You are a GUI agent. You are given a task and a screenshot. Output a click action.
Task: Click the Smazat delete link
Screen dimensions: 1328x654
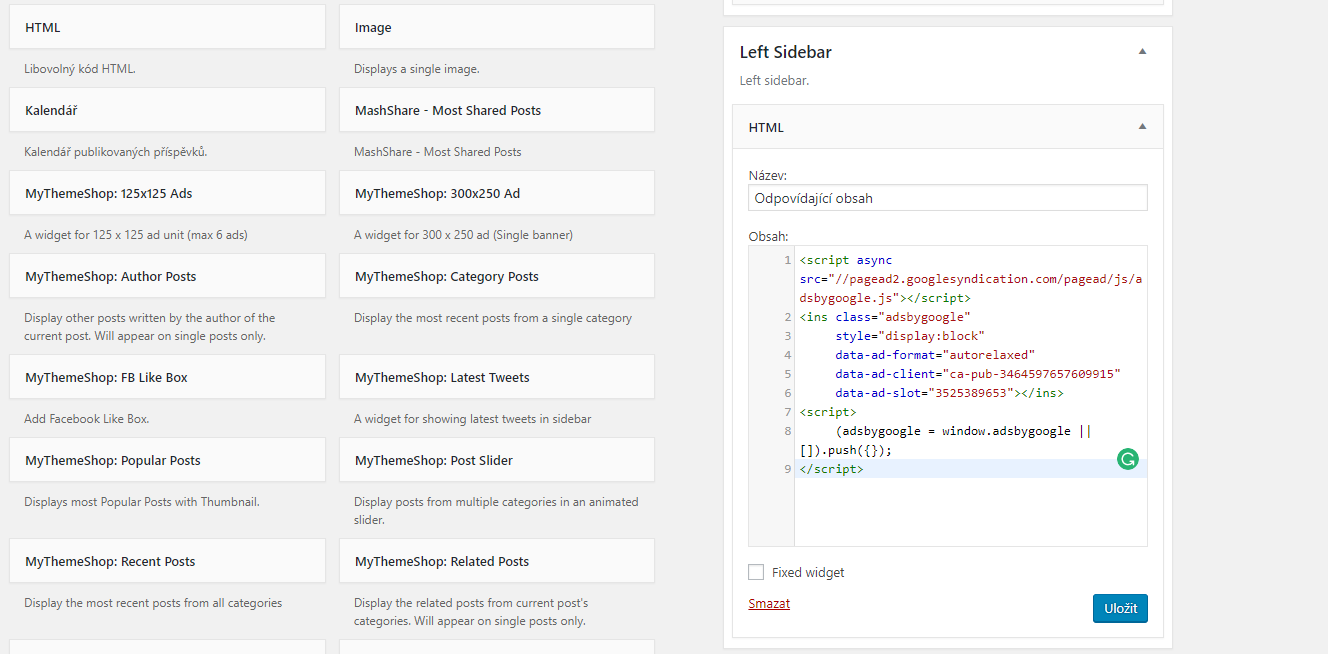pos(768,604)
